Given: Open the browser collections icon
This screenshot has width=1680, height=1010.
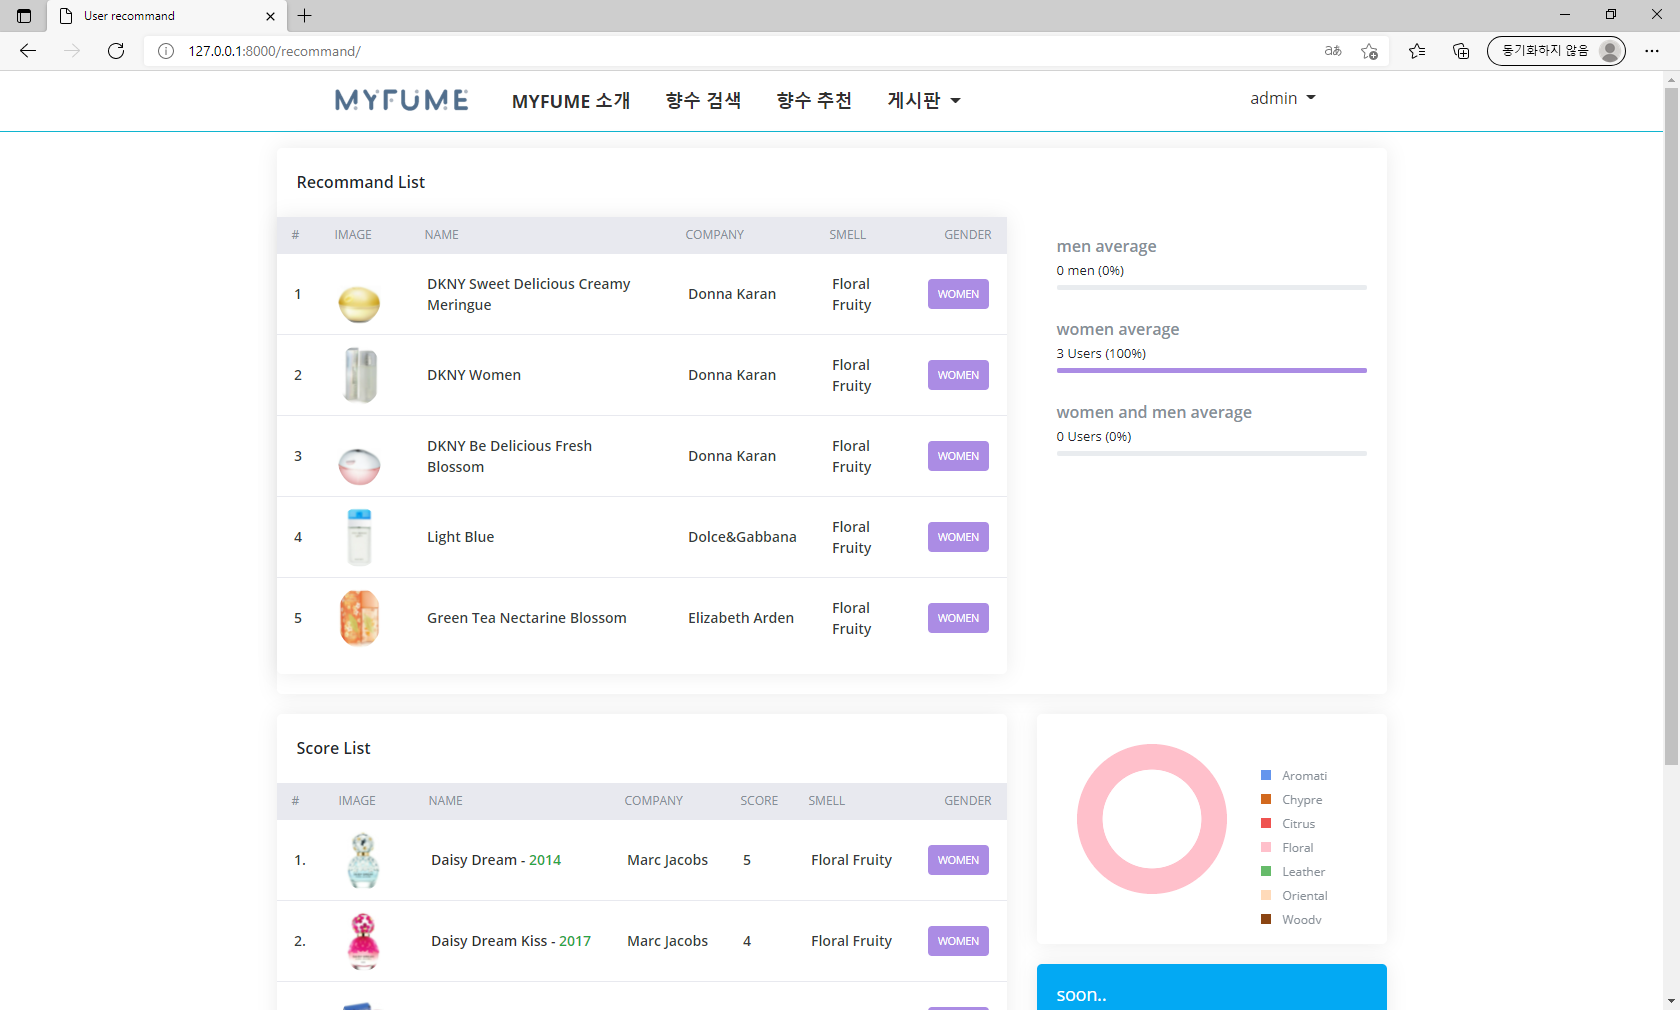Looking at the screenshot, I should click(x=1461, y=51).
